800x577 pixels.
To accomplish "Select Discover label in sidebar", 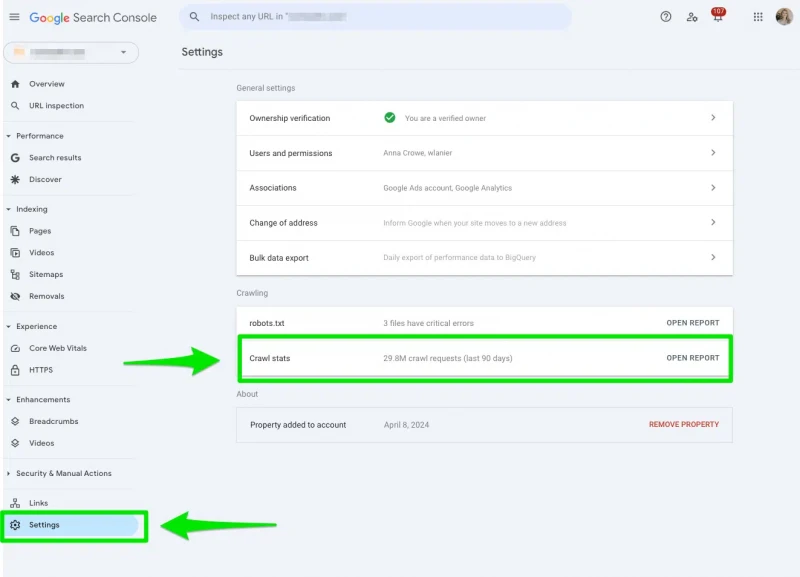I will tap(45, 180).
